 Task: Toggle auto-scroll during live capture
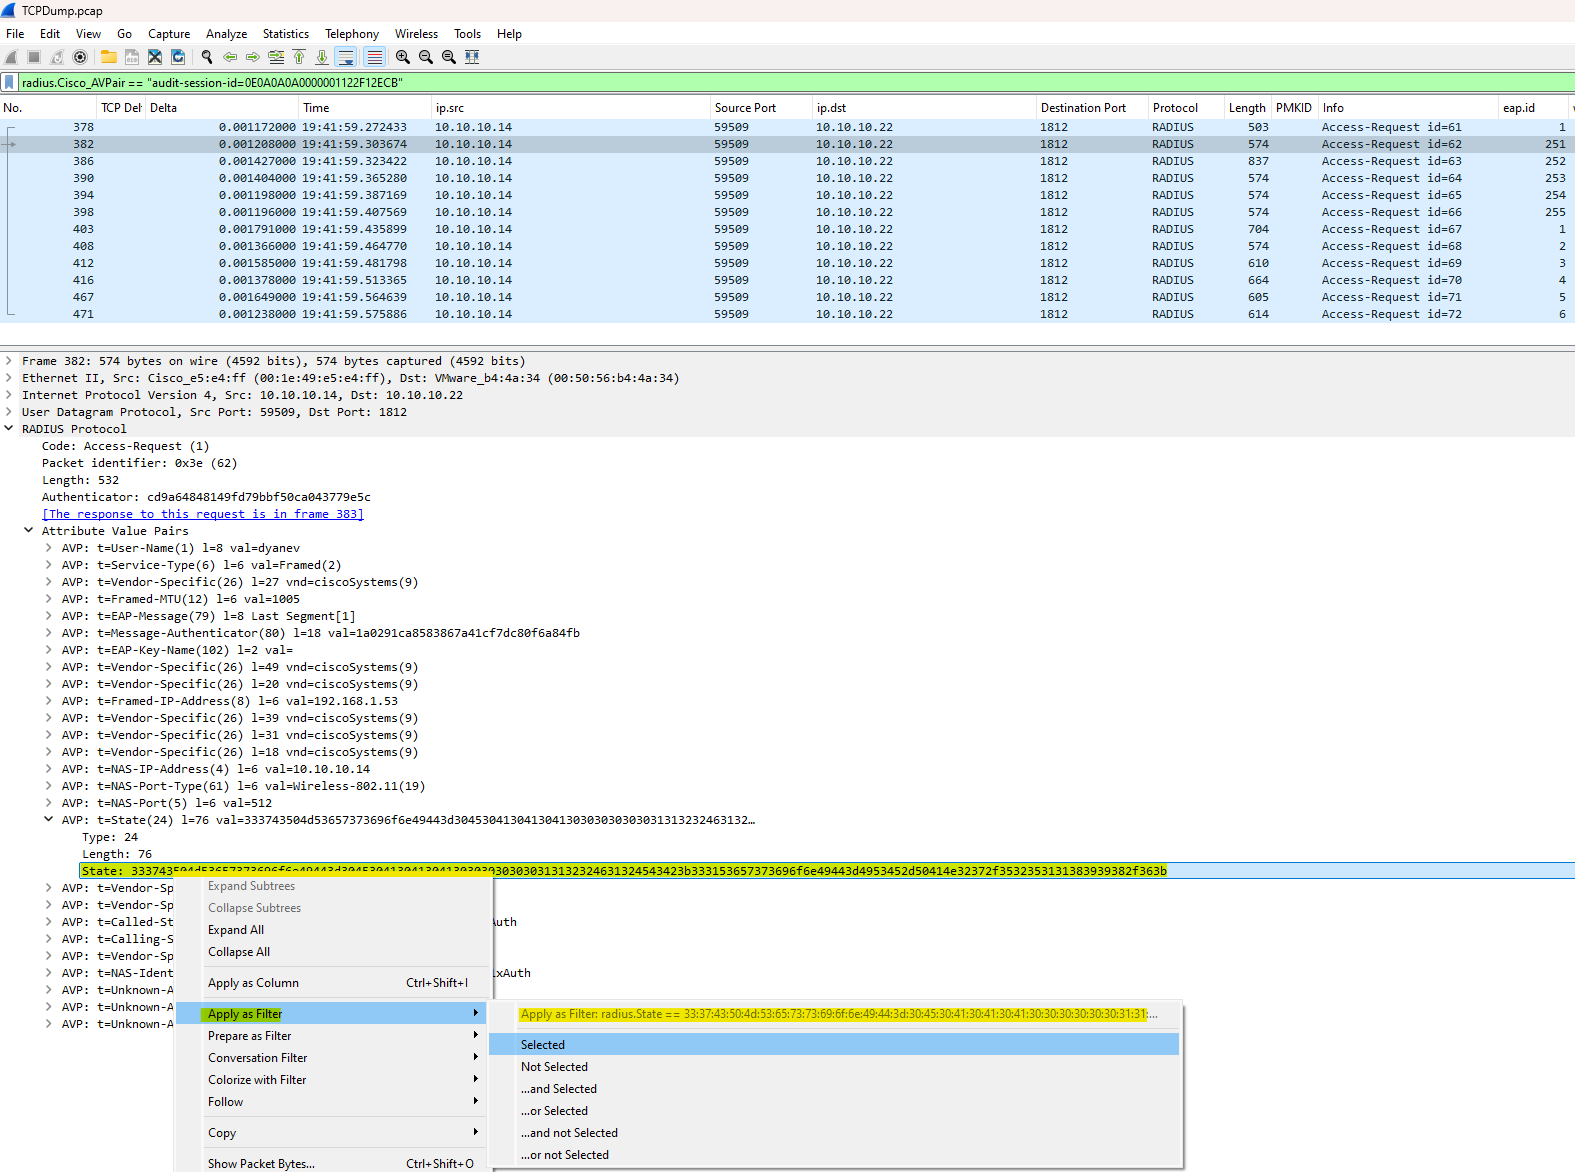tap(345, 57)
